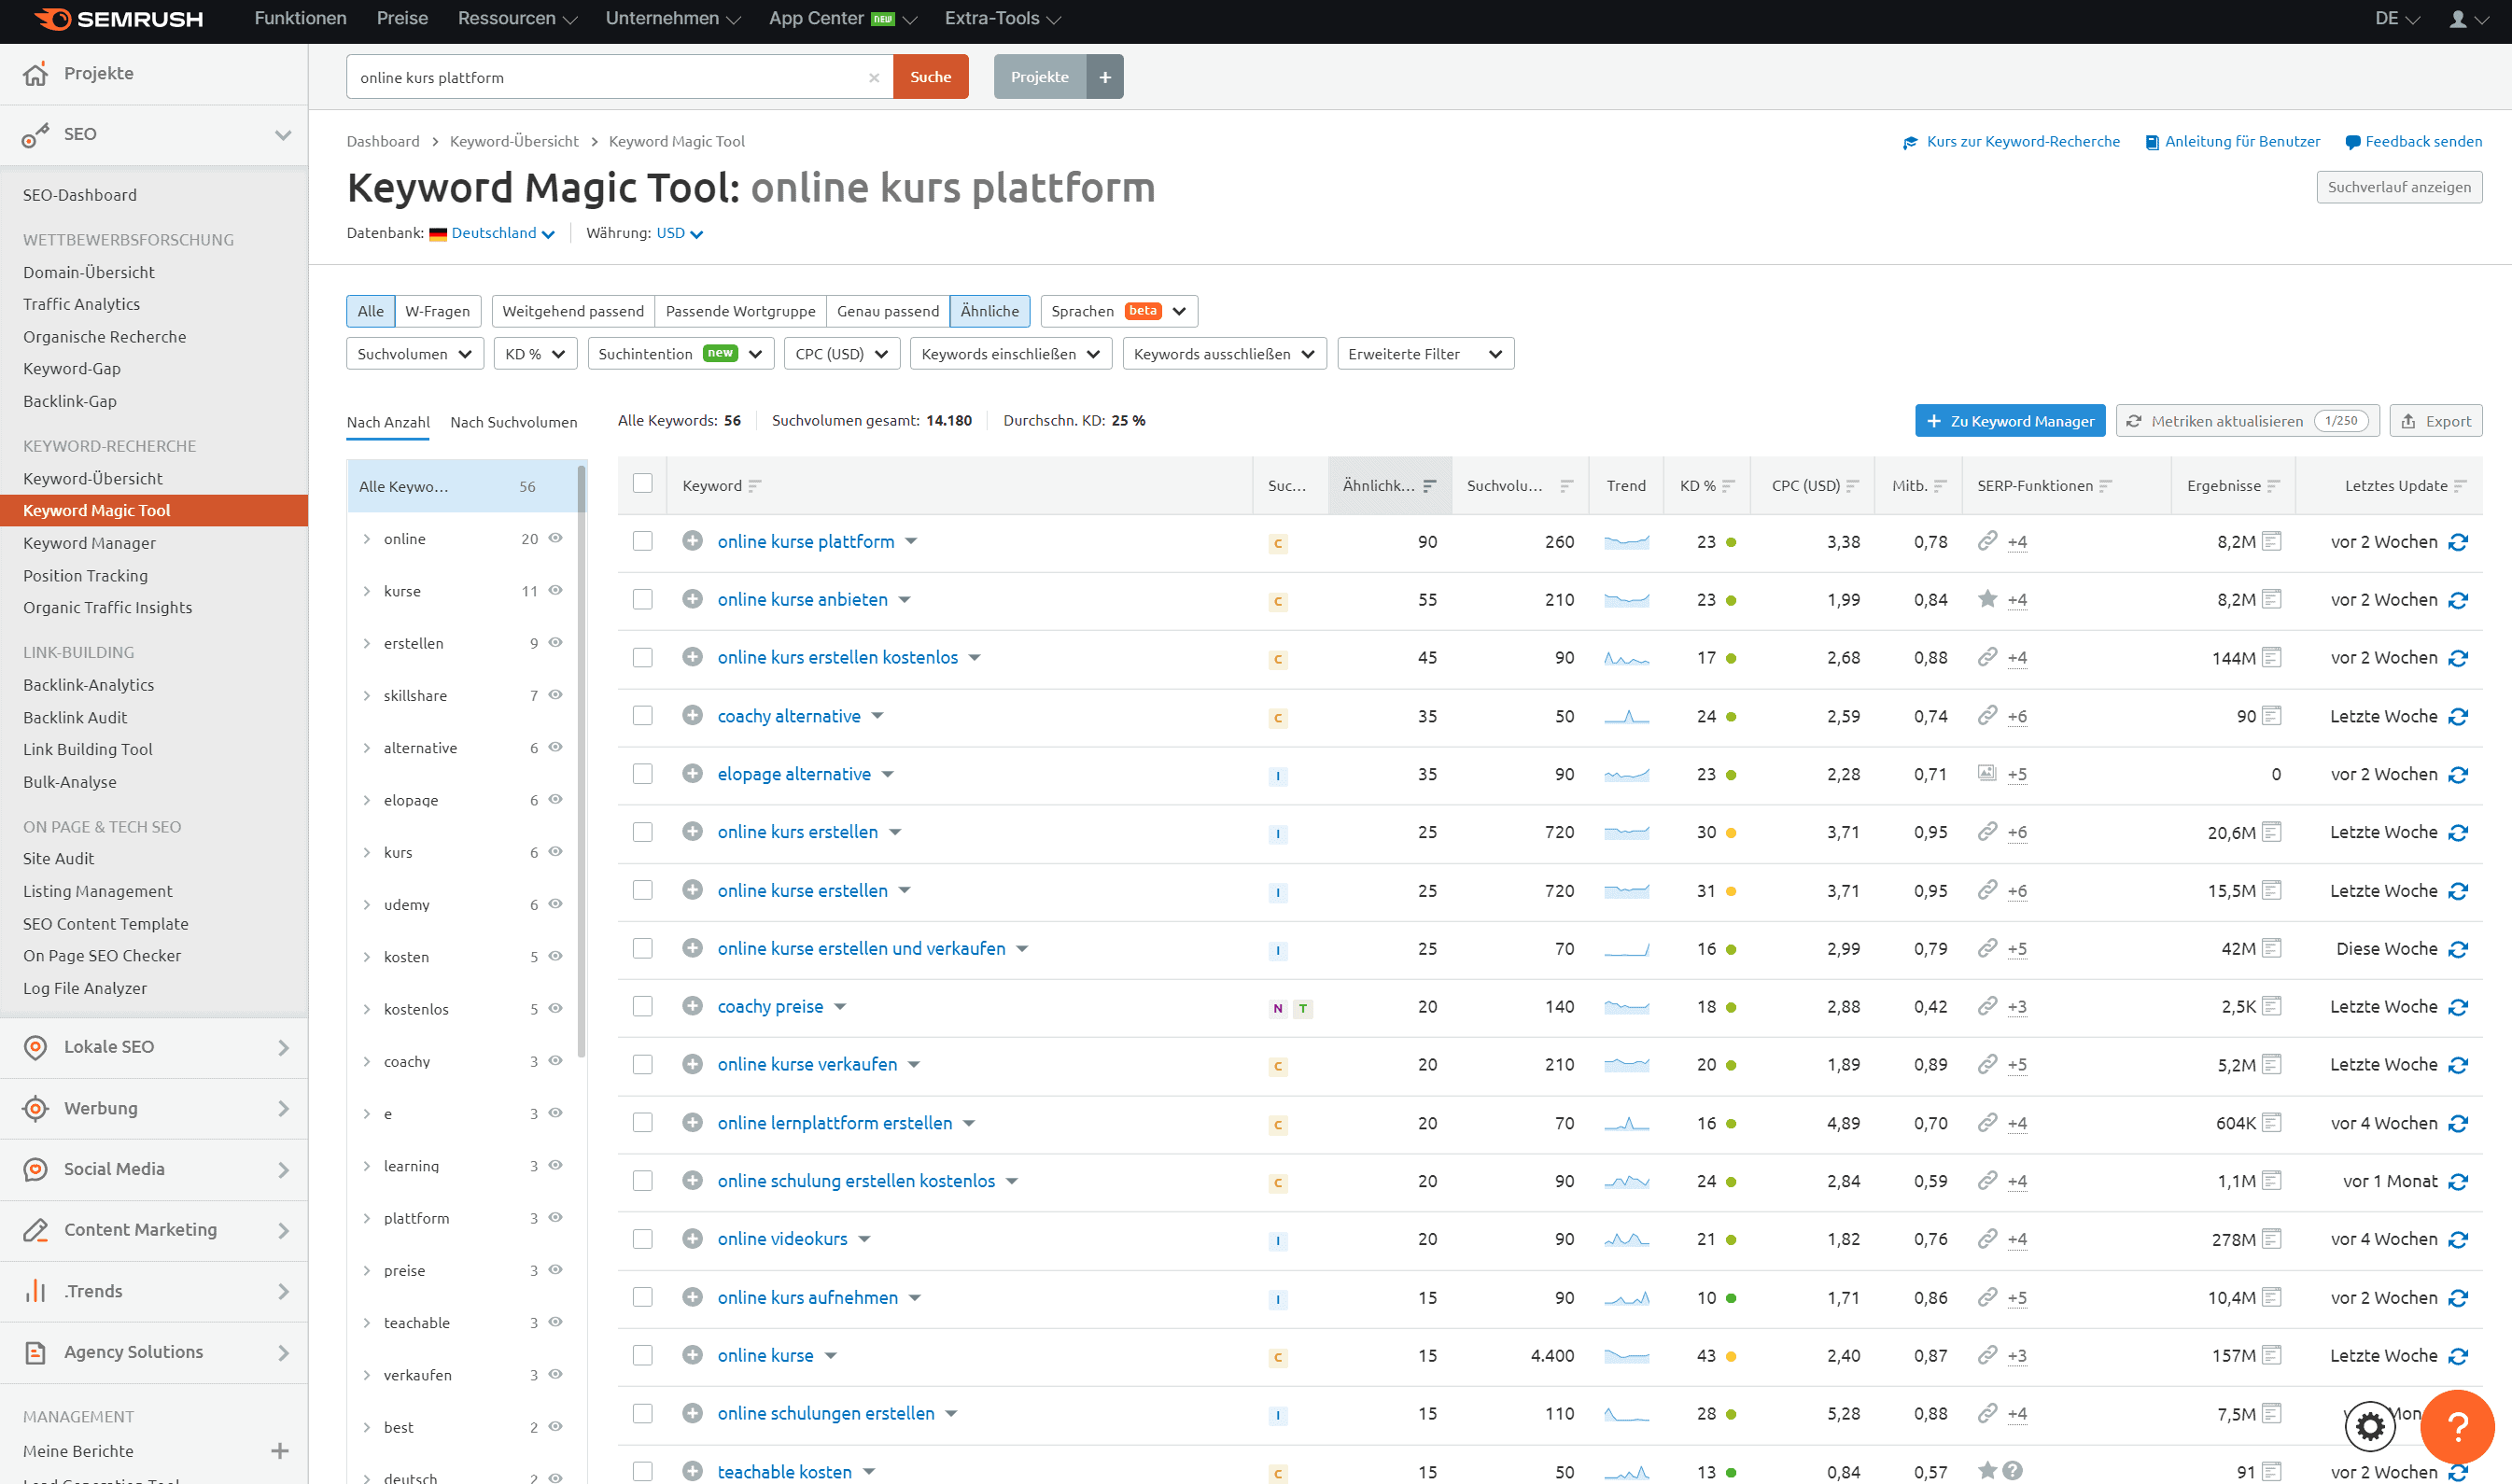This screenshot has width=2512, height=1484.
Task: Change the USD currency dropdown
Action: point(679,233)
